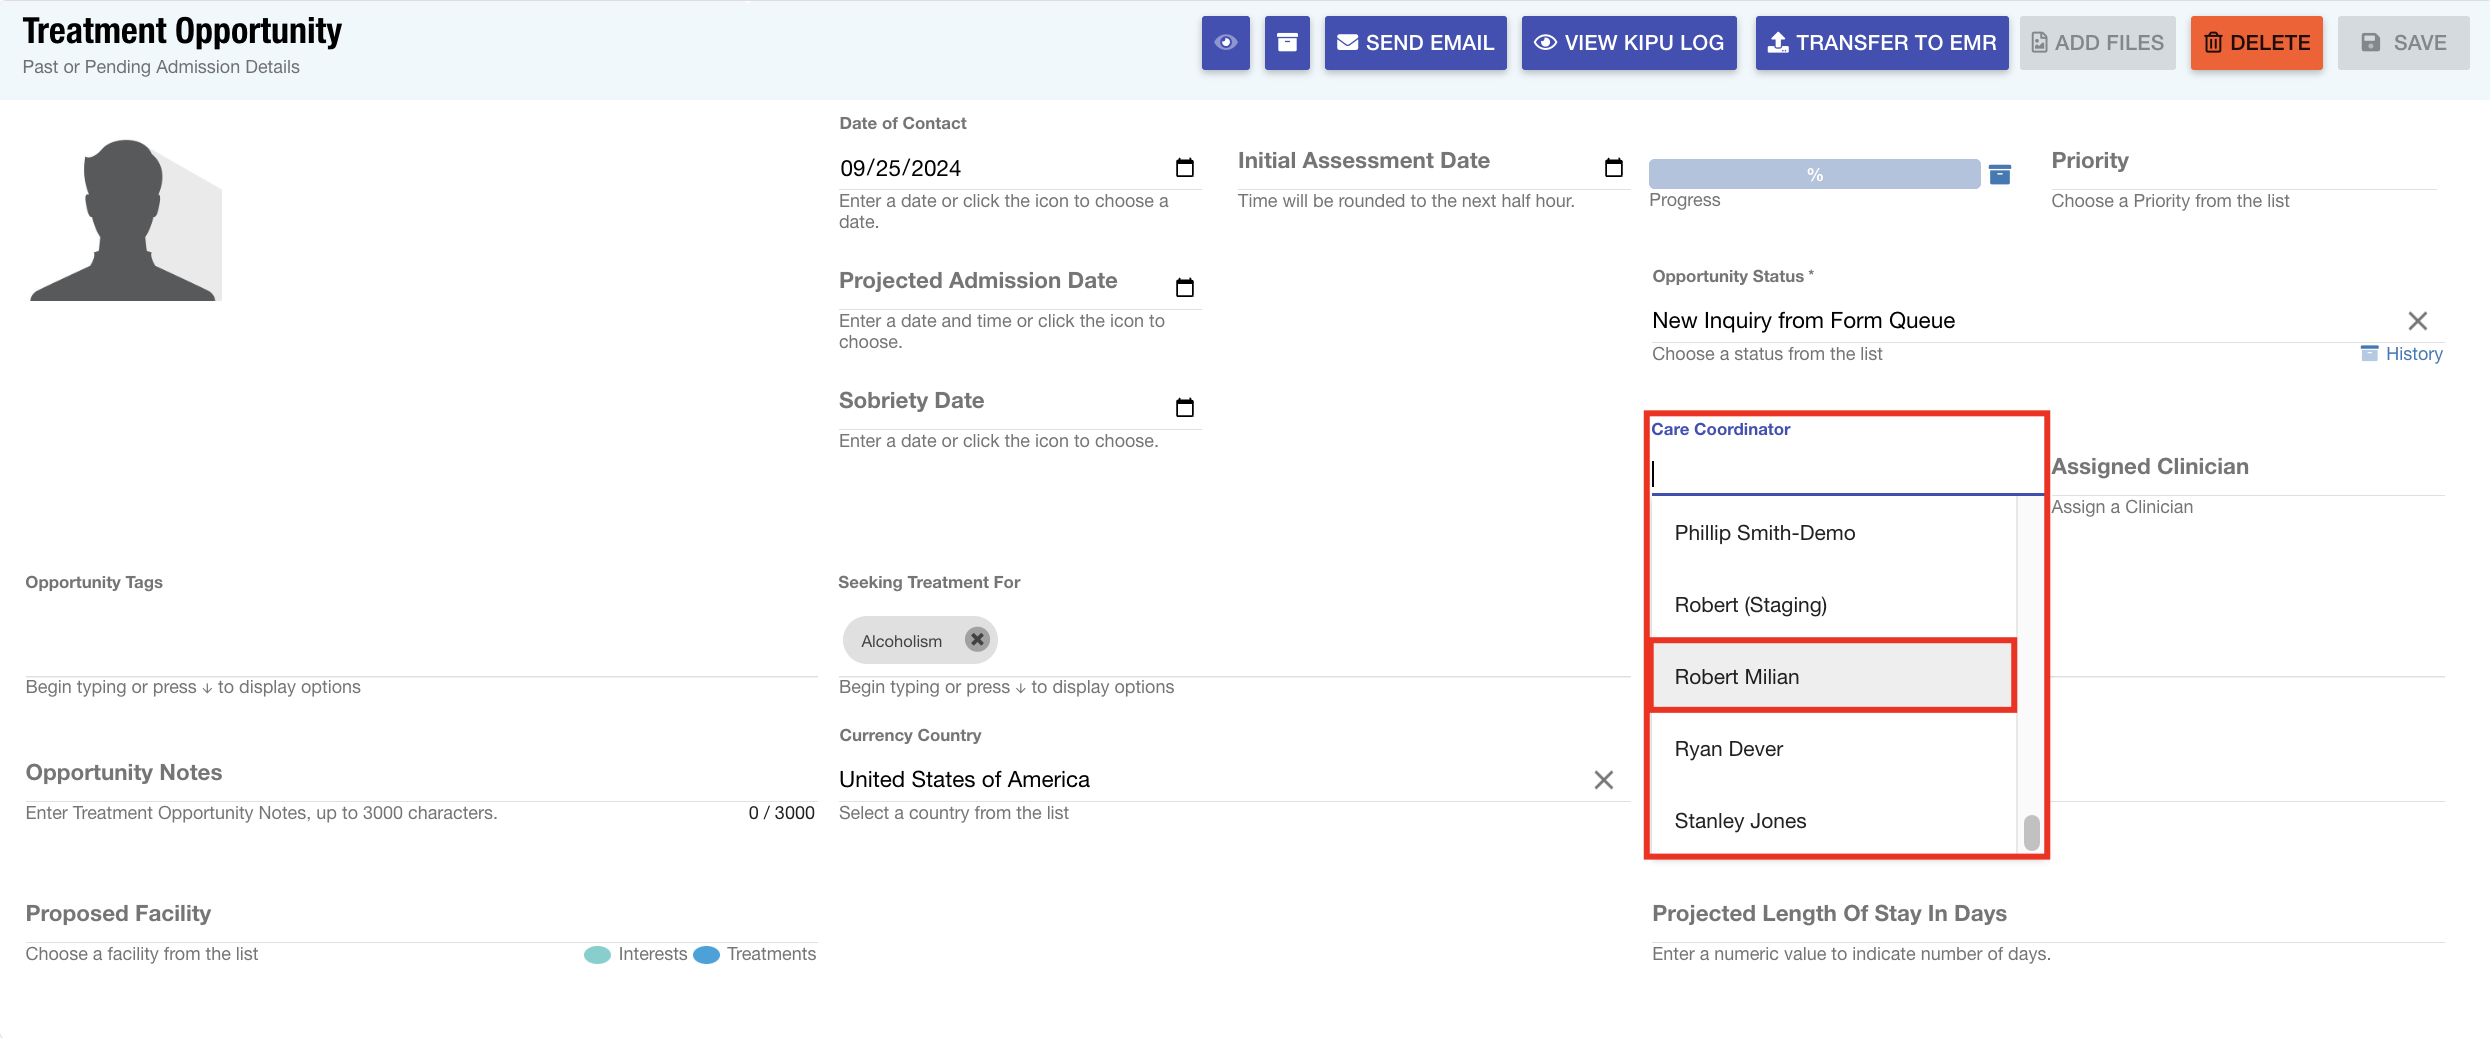Open Initial Assessment Date calendar icon
The width and height of the screenshot is (2490, 1038).
[x=1613, y=168]
